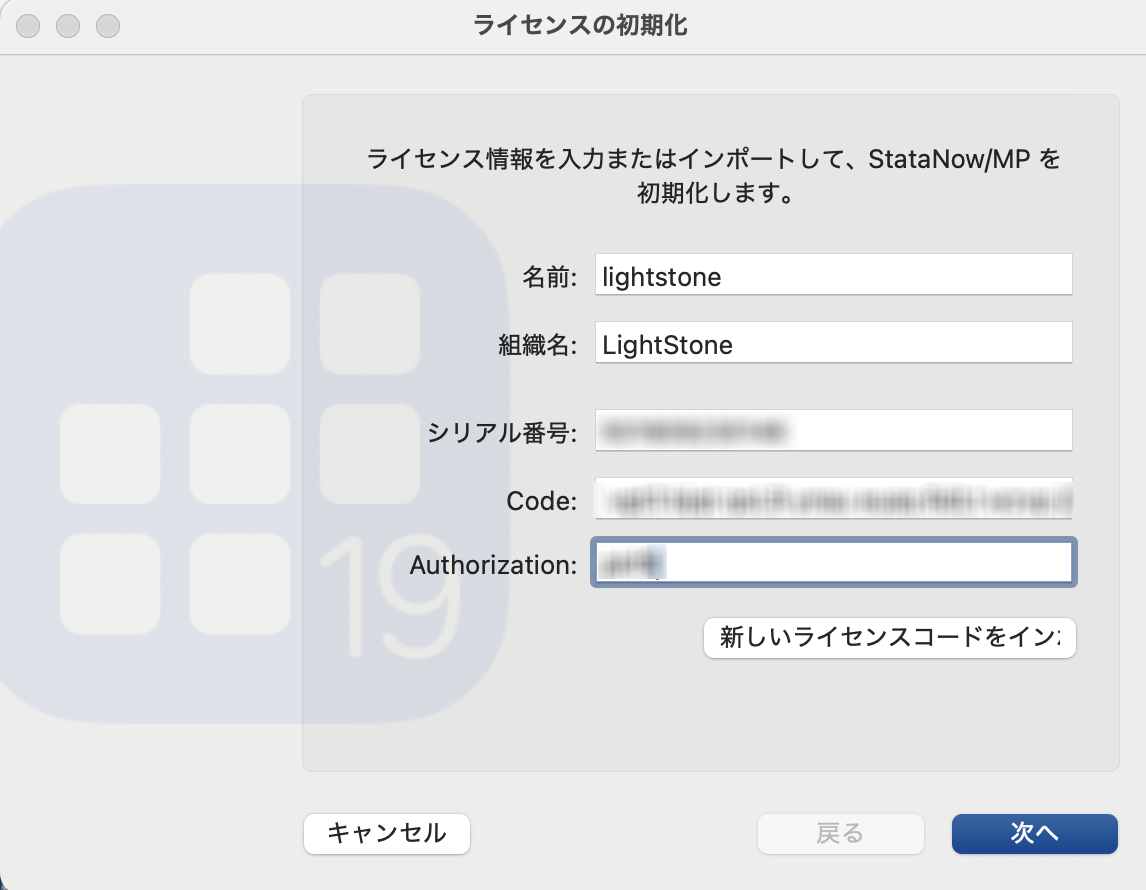
Task: Click the disabled 戻る button
Action: 840,834
